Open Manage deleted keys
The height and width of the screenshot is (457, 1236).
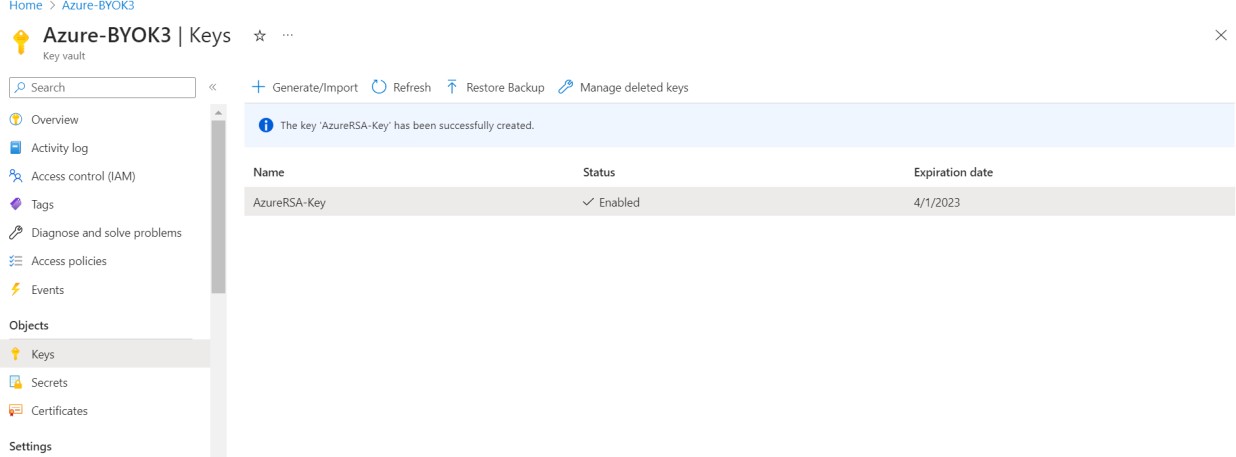(623, 88)
